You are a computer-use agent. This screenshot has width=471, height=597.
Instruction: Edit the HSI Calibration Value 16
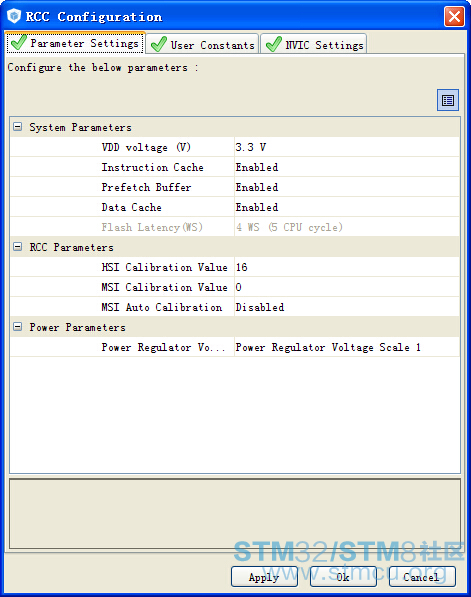[x=347, y=267]
